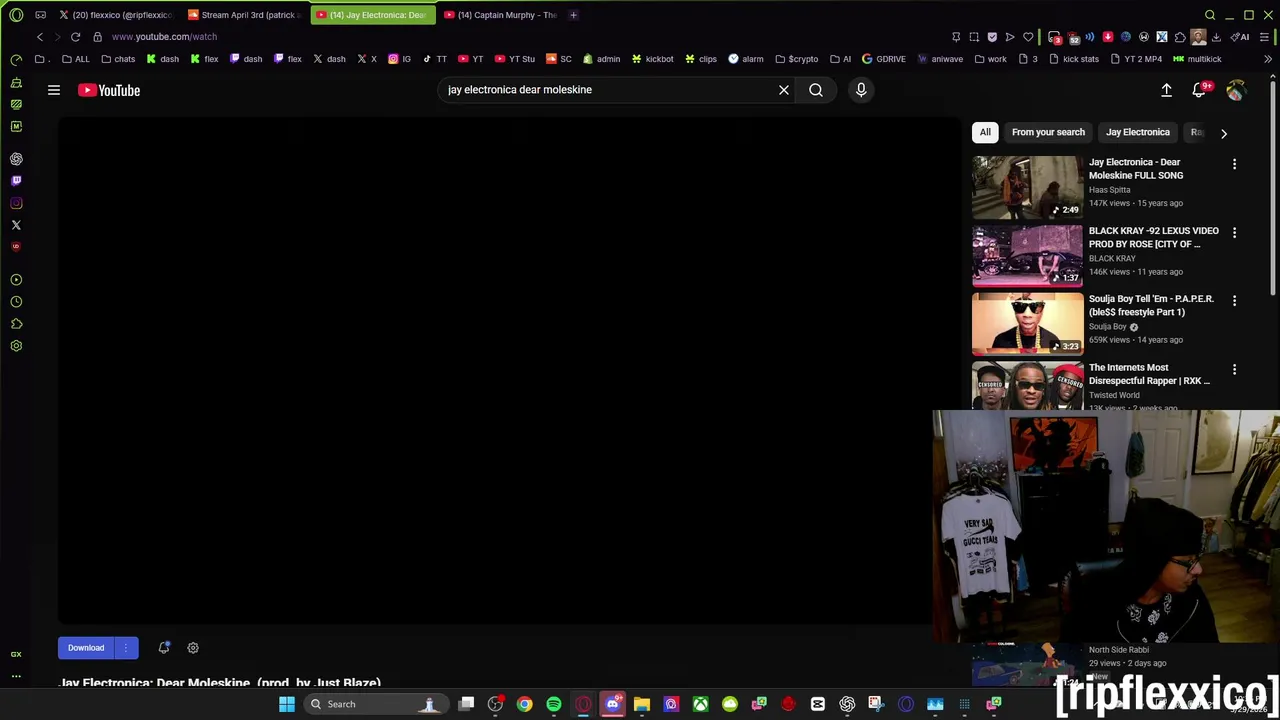Select the Jay Electronica chip
This screenshot has height=720, width=1280.
click(x=1137, y=132)
